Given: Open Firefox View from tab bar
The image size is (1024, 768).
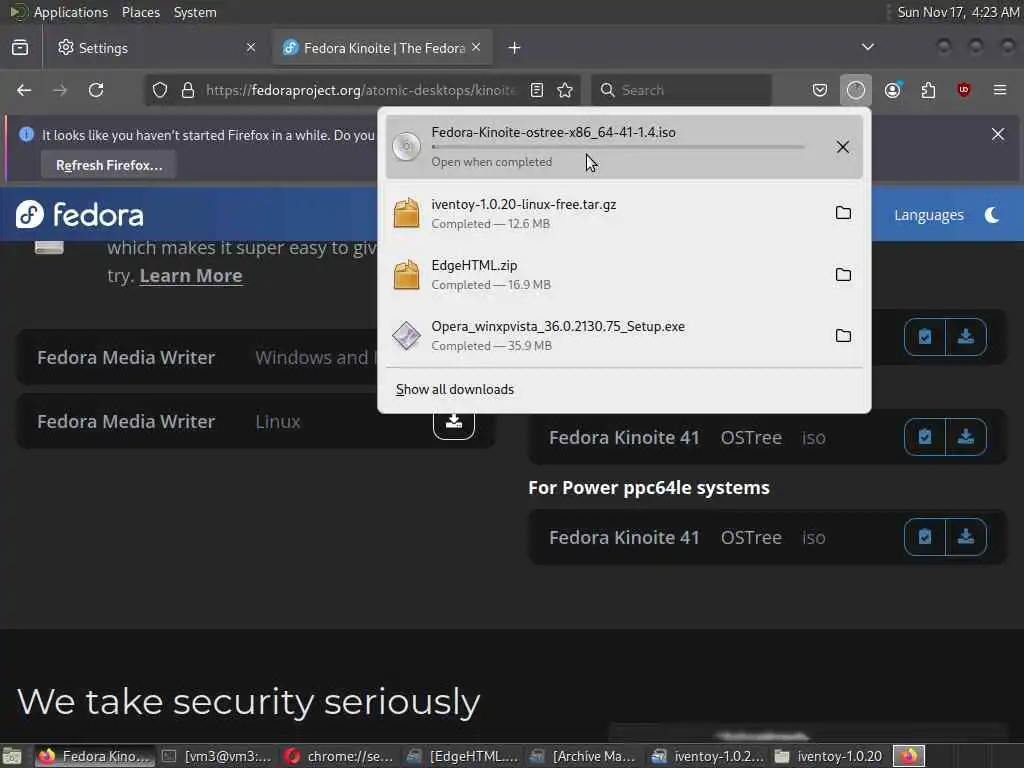Looking at the screenshot, I should pos(20,48).
